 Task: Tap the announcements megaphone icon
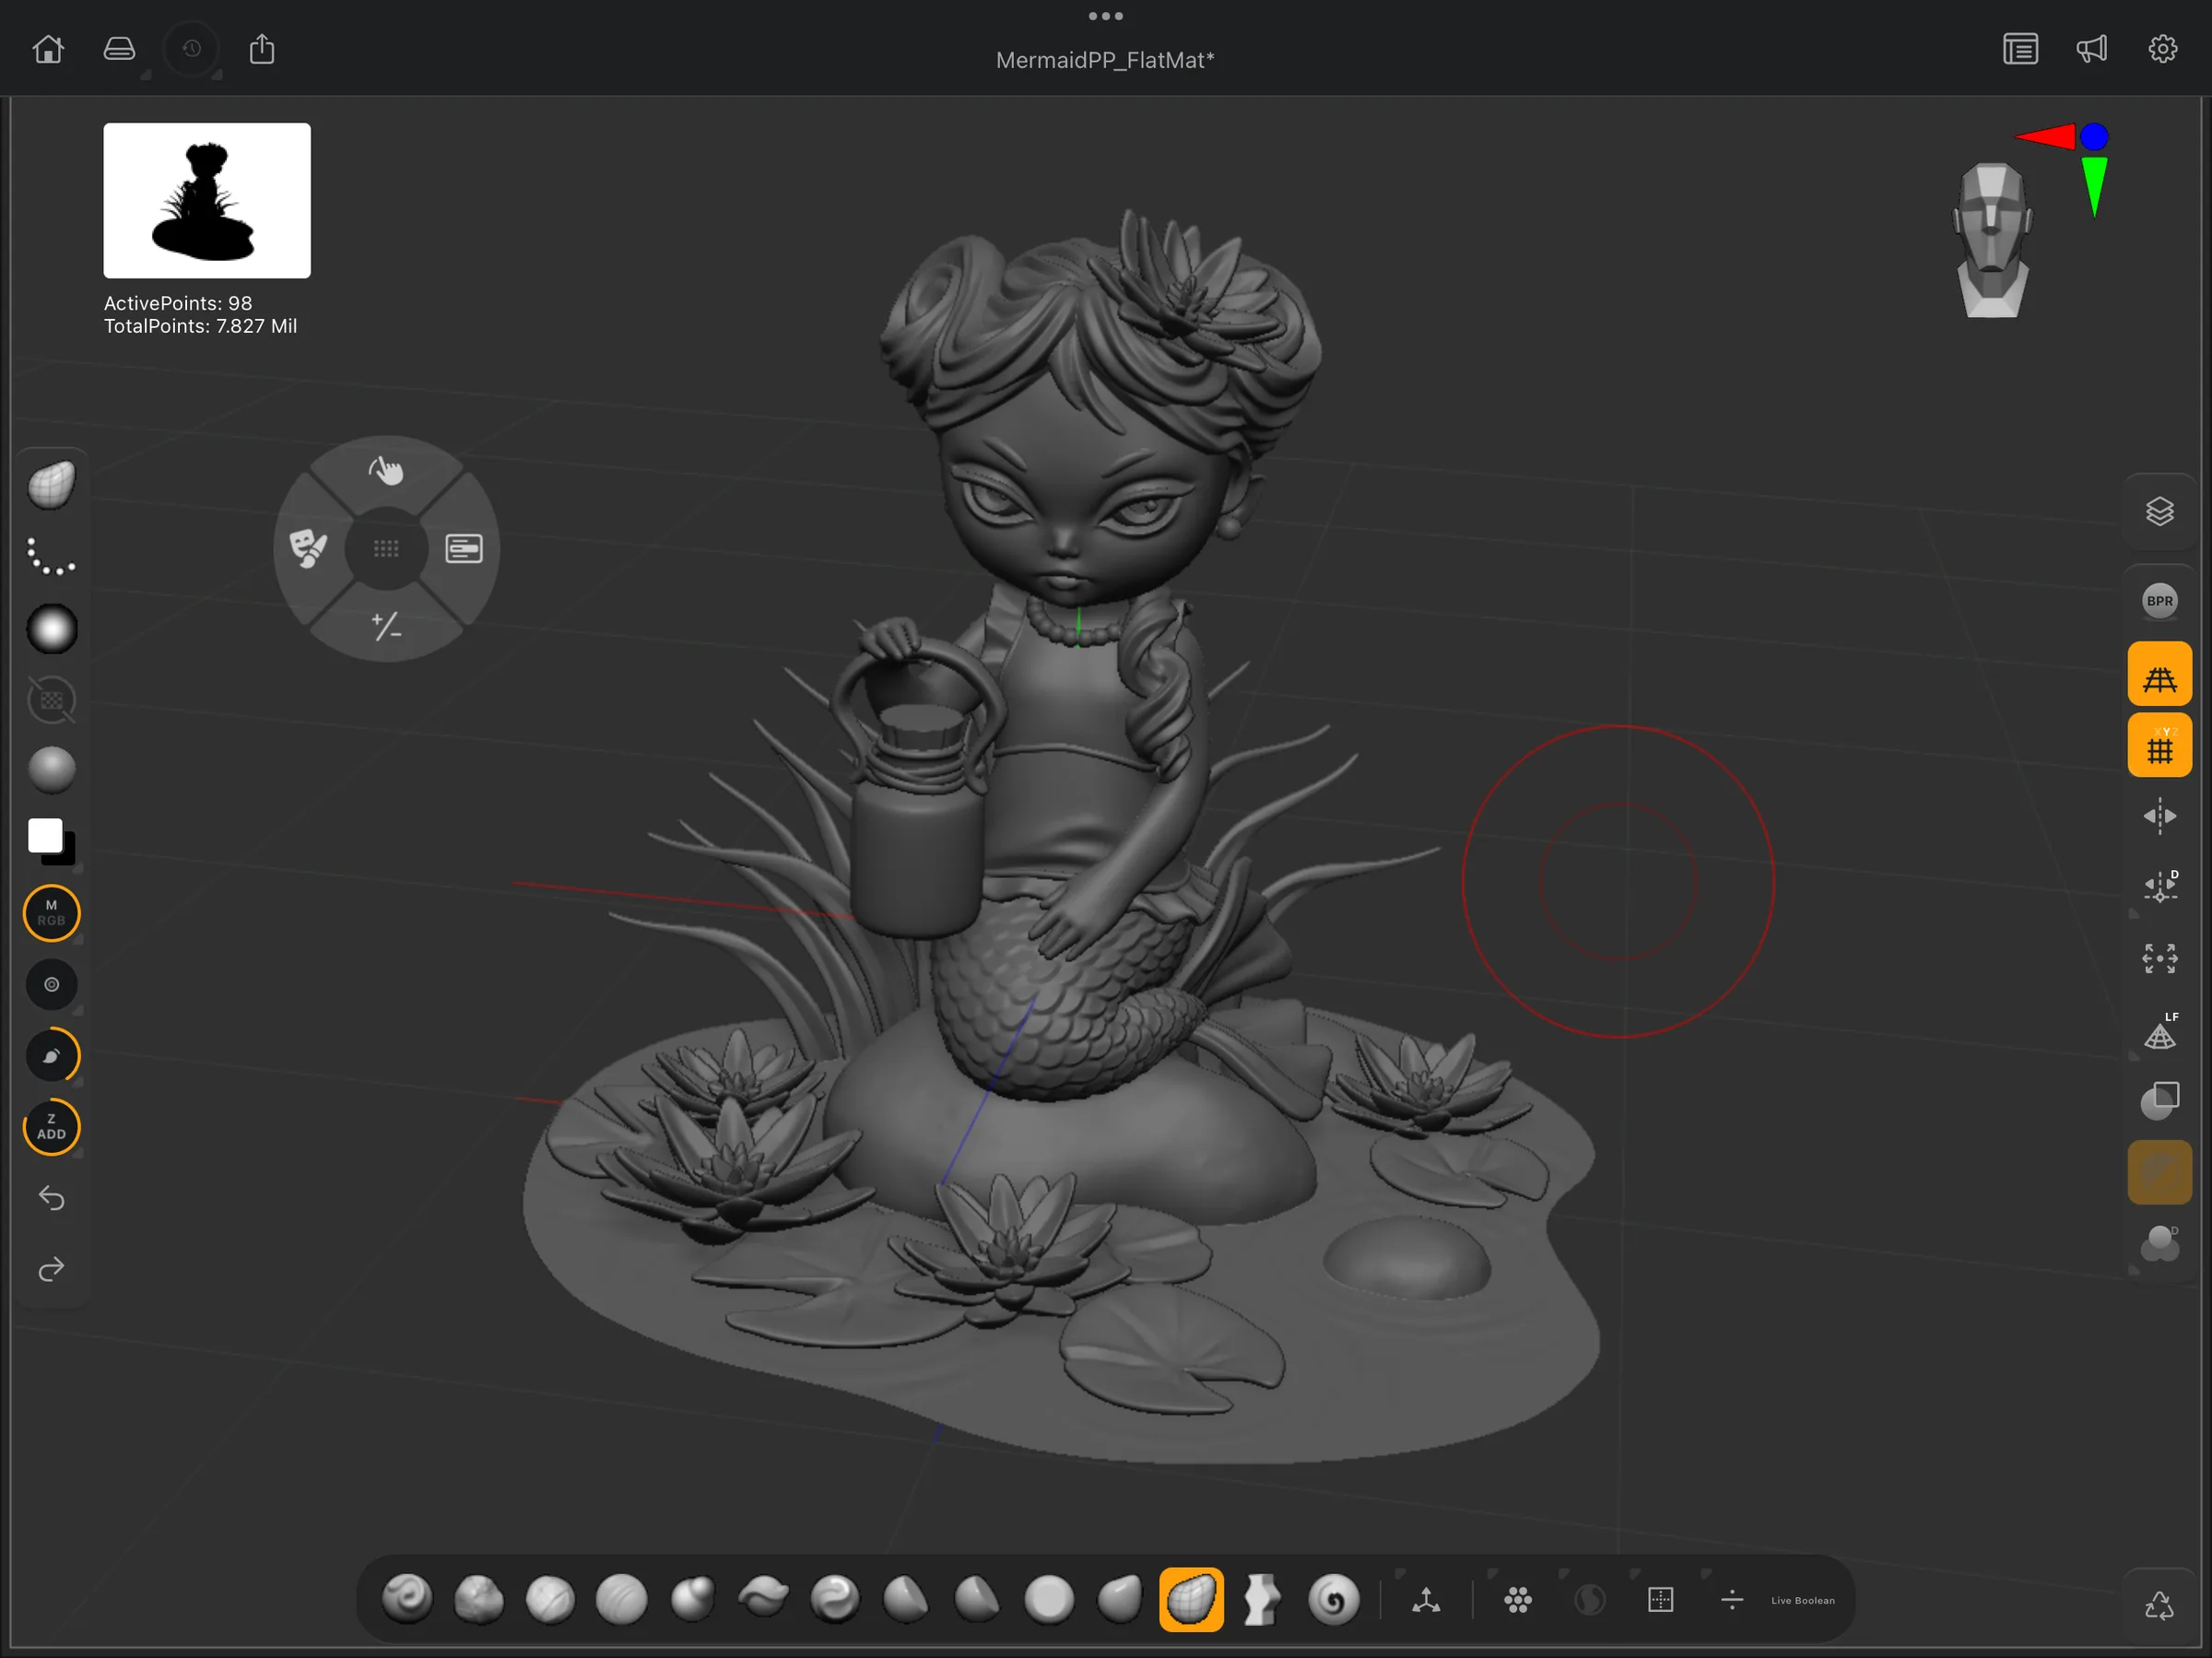pos(2092,48)
